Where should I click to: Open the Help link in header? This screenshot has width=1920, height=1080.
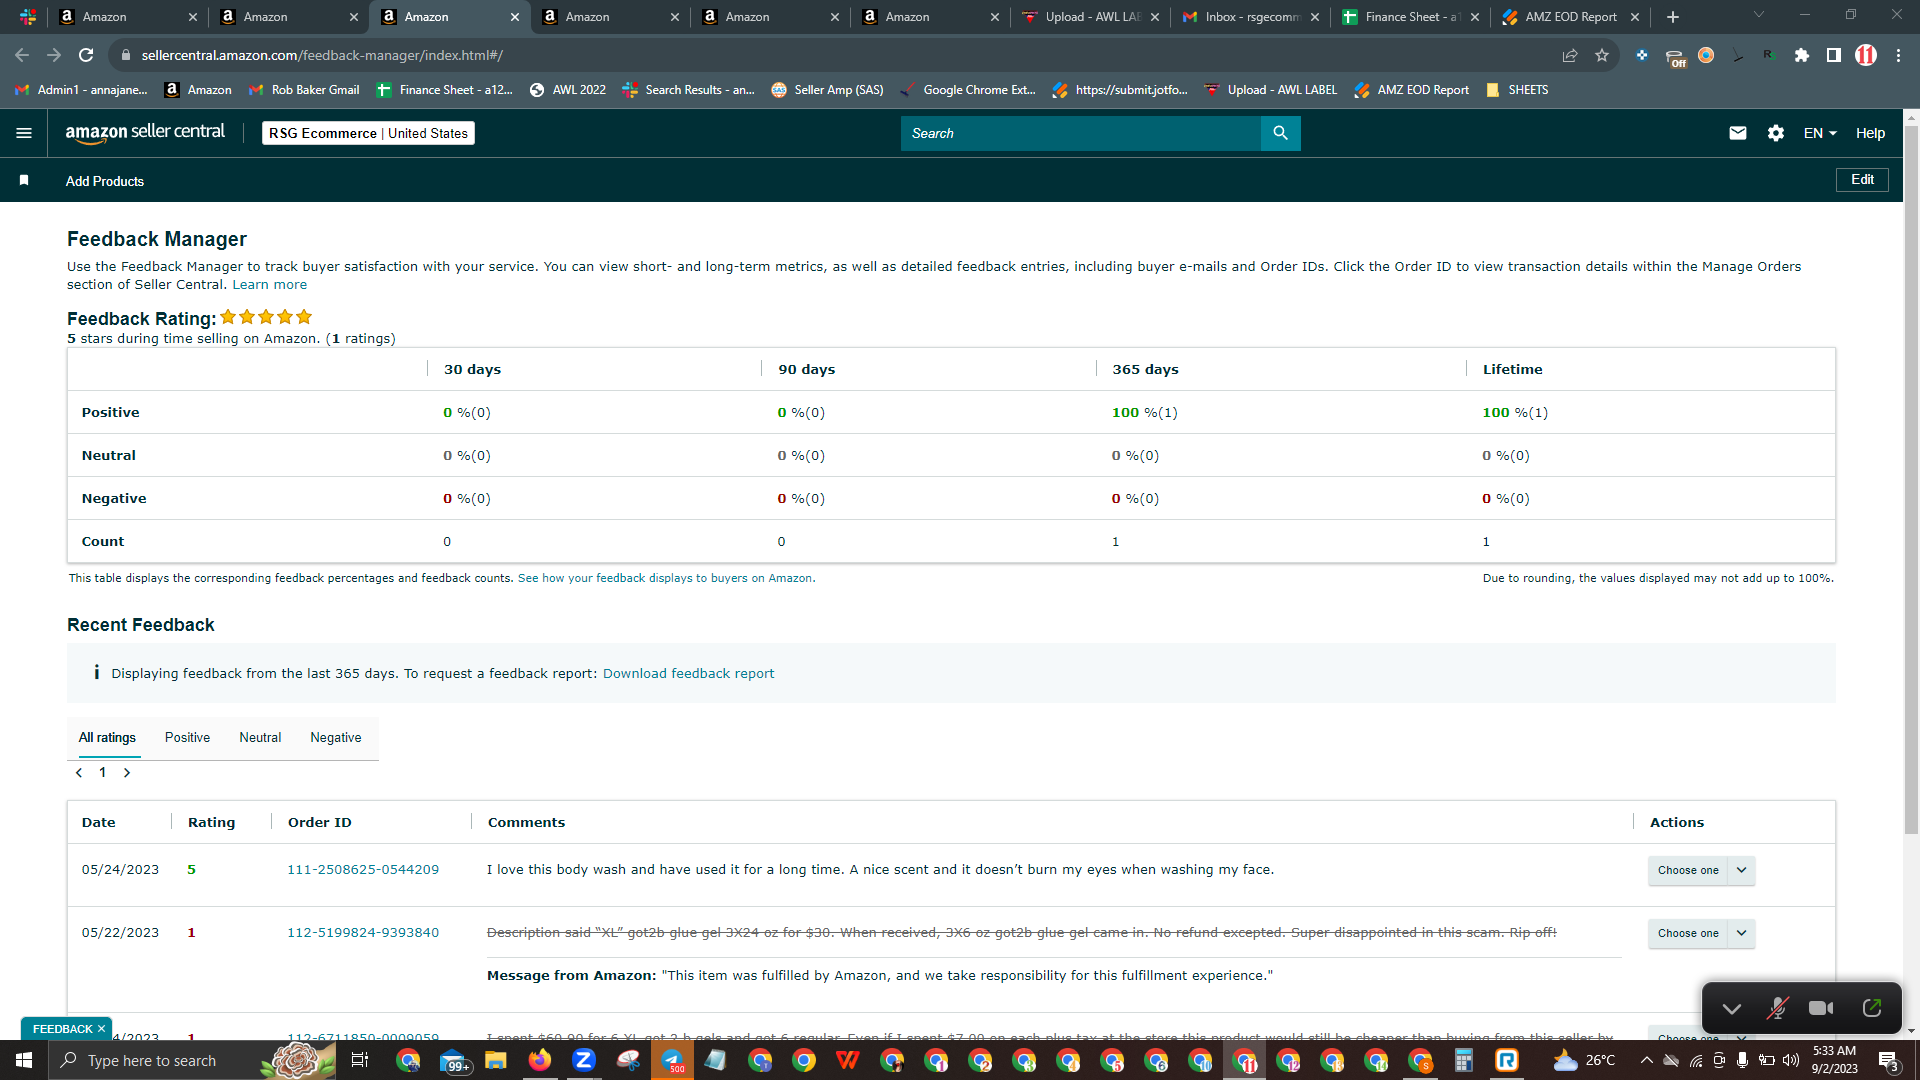1870,133
